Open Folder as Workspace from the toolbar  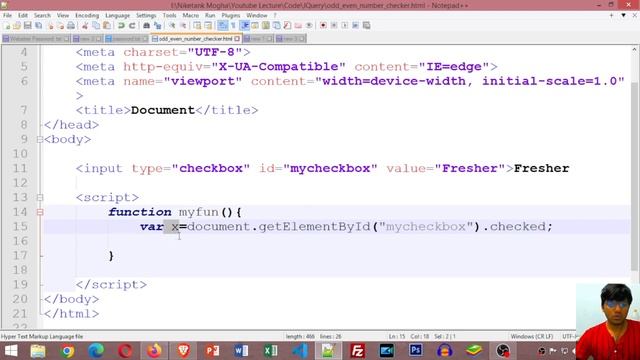(x=298, y=25)
